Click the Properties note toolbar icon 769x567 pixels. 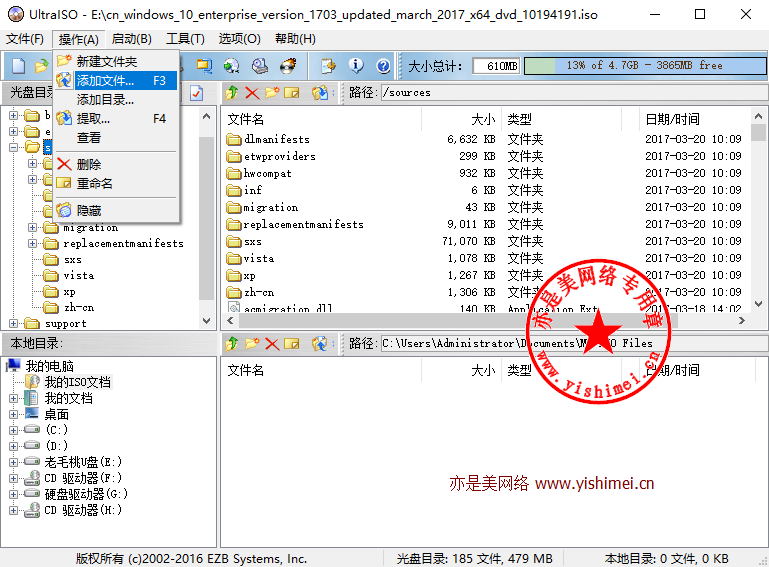pyautogui.click(x=328, y=66)
